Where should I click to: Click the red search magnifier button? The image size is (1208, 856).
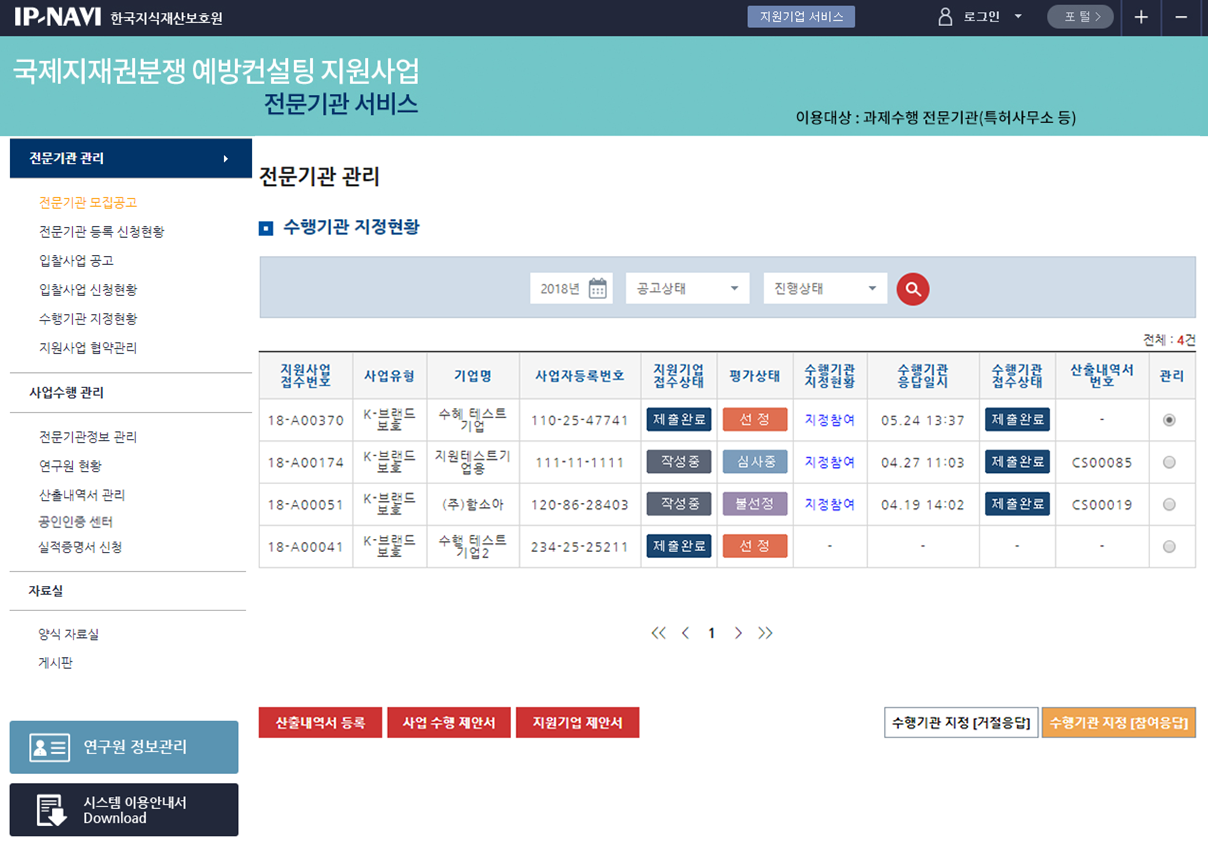912,289
